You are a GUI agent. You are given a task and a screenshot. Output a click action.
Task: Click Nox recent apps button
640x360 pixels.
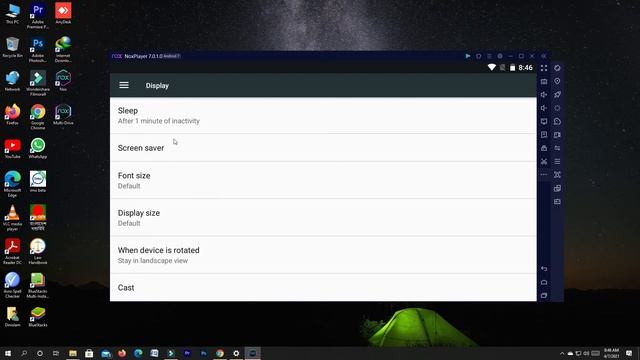(544, 296)
